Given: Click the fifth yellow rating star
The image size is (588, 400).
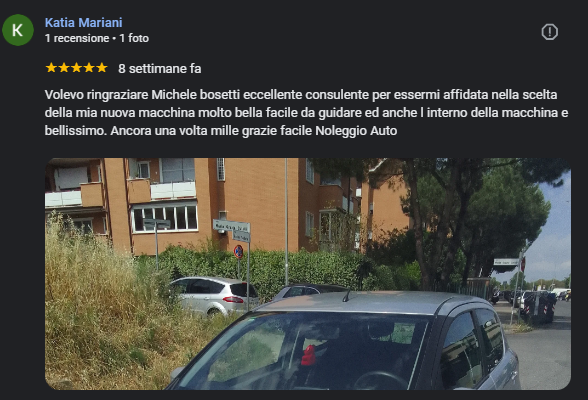Looking at the screenshot, I should [102, 68].
